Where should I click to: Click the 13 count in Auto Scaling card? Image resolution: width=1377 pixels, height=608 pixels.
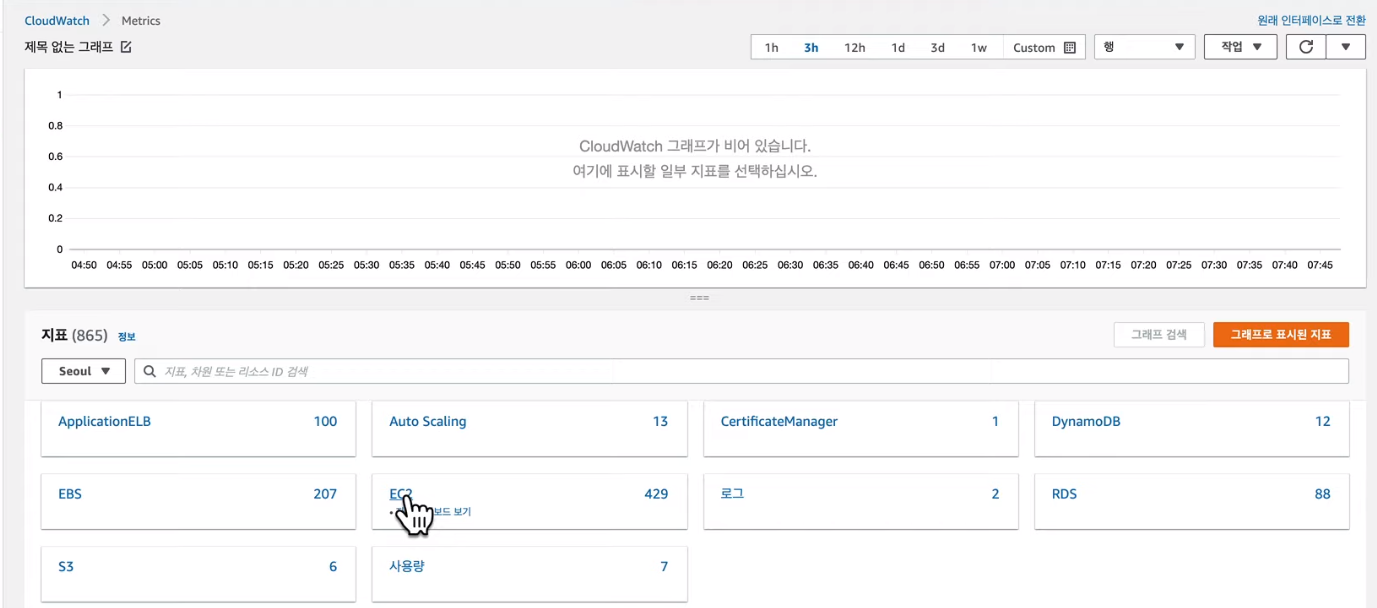(660, 421)
